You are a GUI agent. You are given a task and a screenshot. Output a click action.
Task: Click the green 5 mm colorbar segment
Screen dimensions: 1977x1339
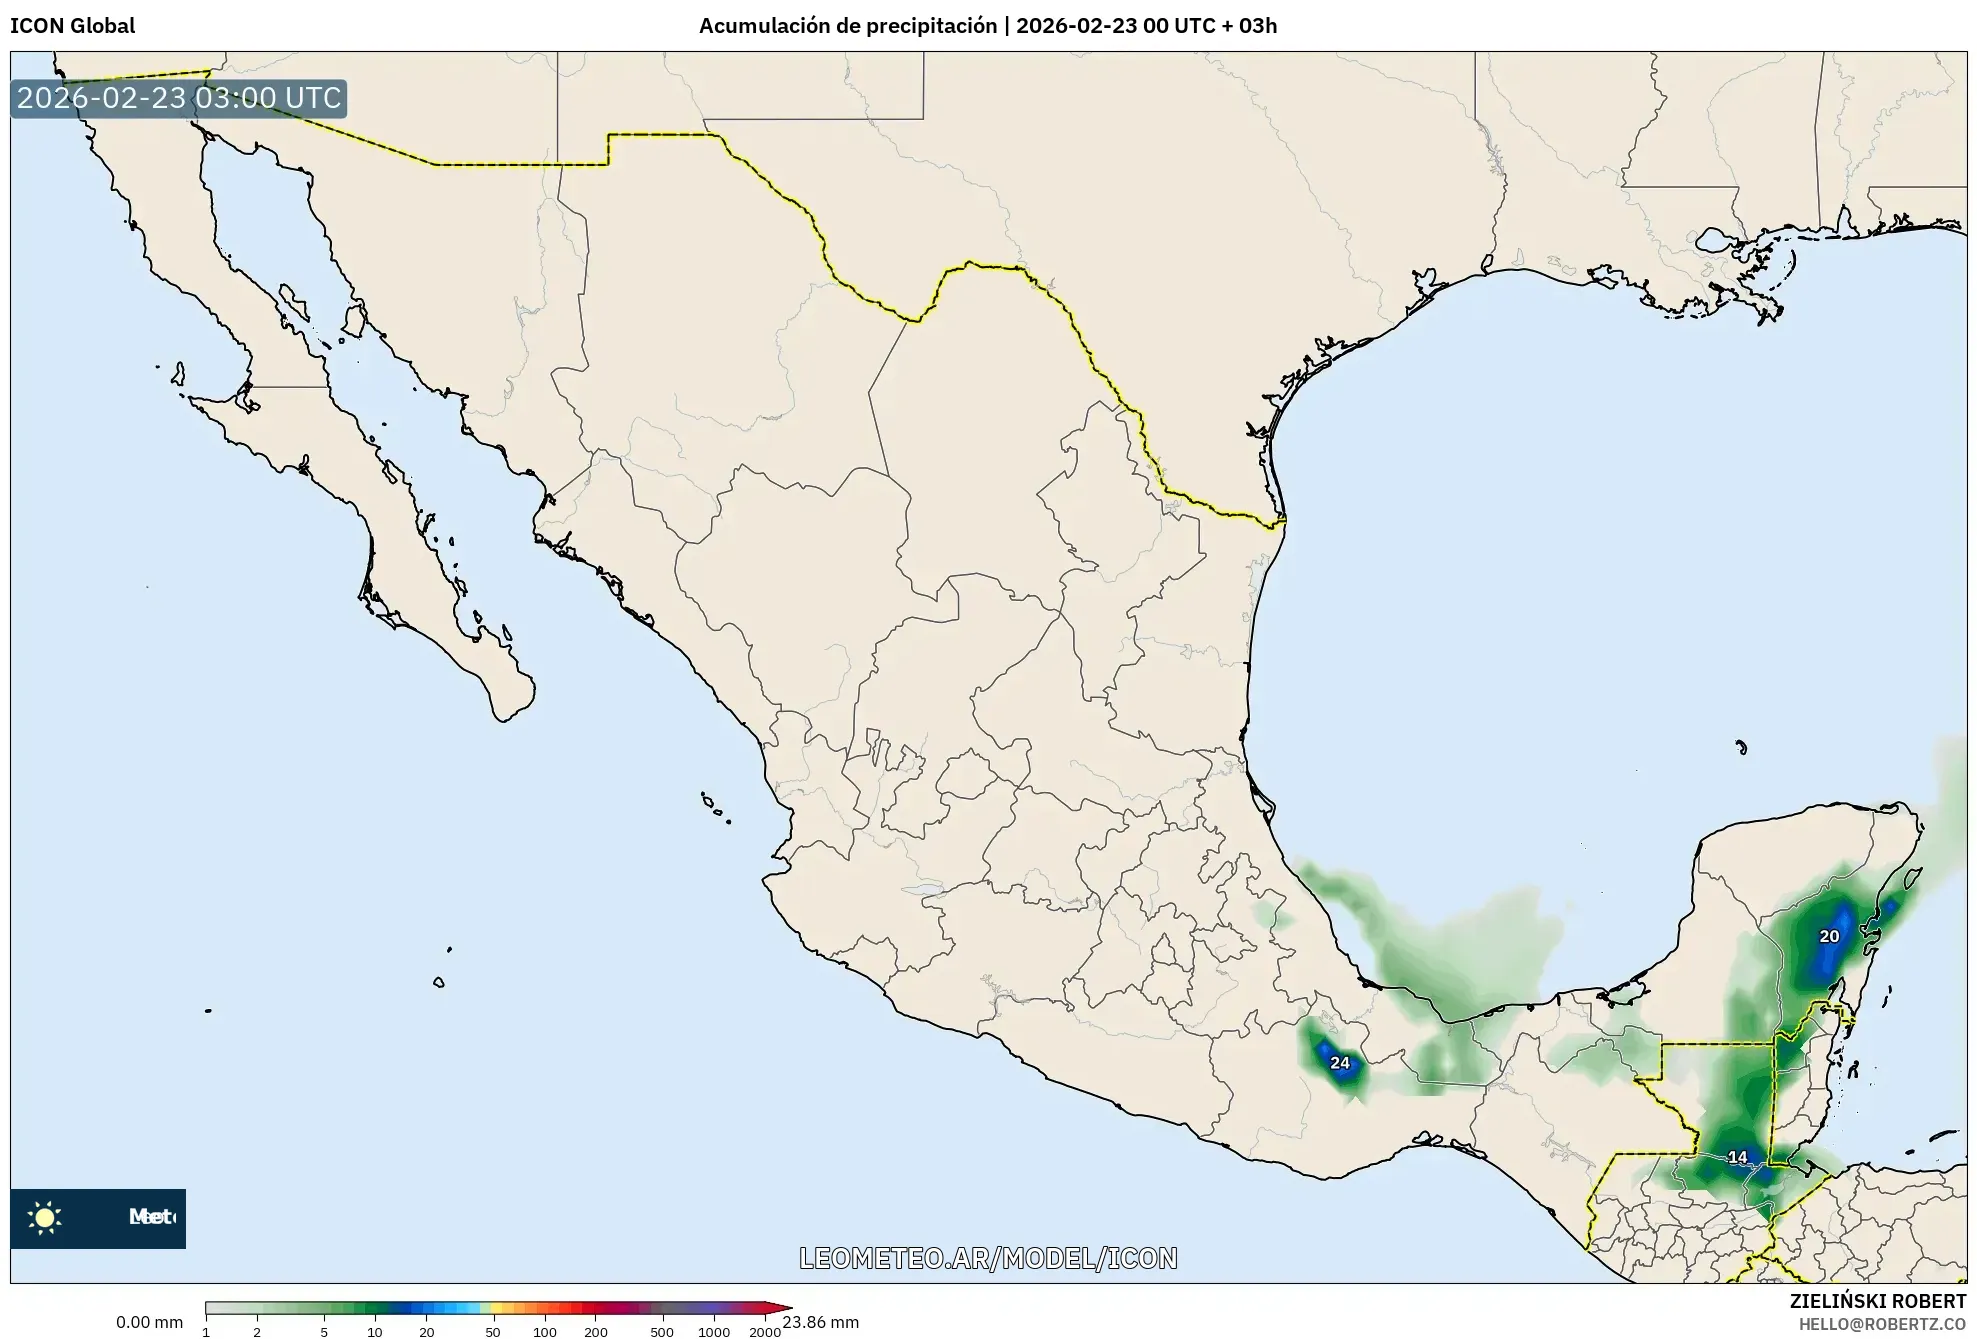click(324, 1308)
